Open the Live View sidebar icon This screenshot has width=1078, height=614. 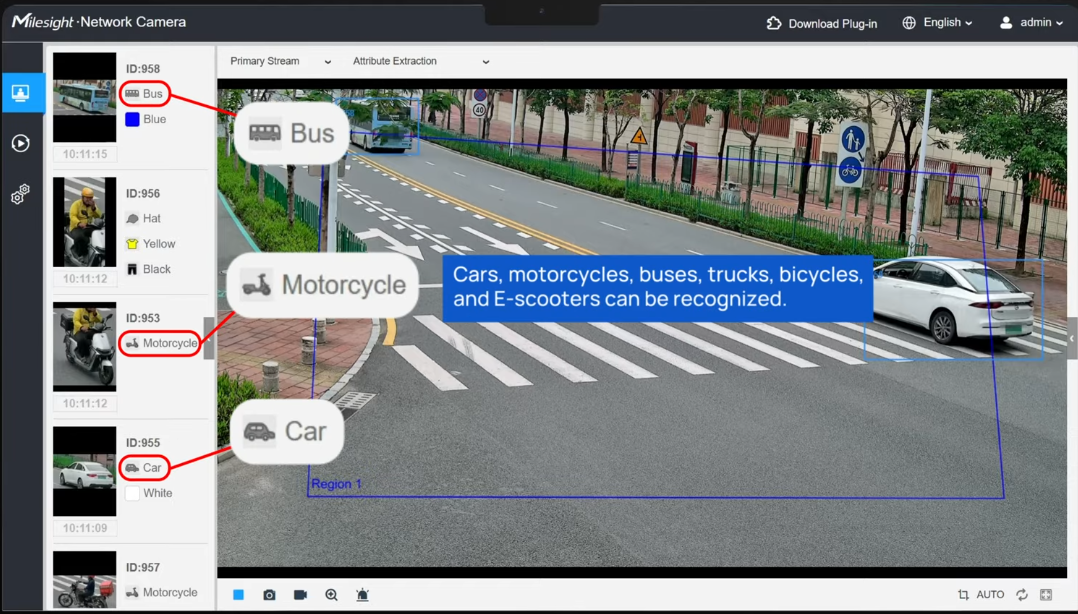pyautogui.click(x=21, y=93)
